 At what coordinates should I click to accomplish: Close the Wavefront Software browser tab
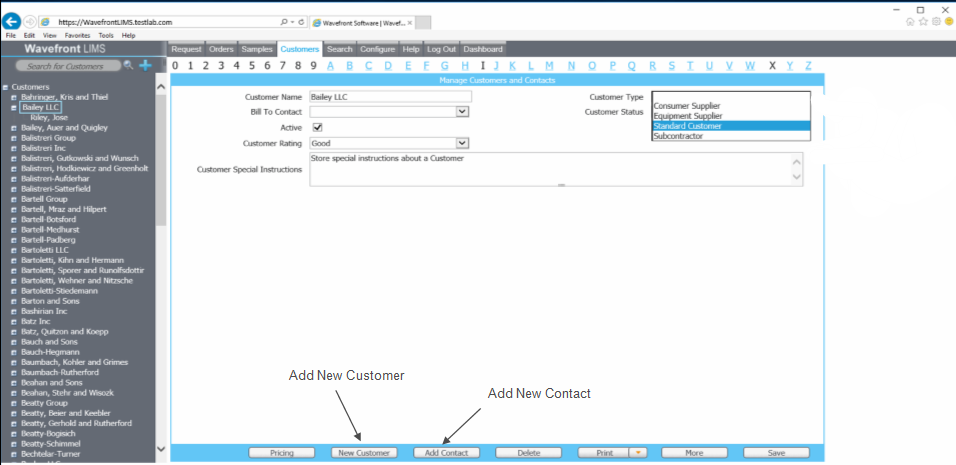410,23
